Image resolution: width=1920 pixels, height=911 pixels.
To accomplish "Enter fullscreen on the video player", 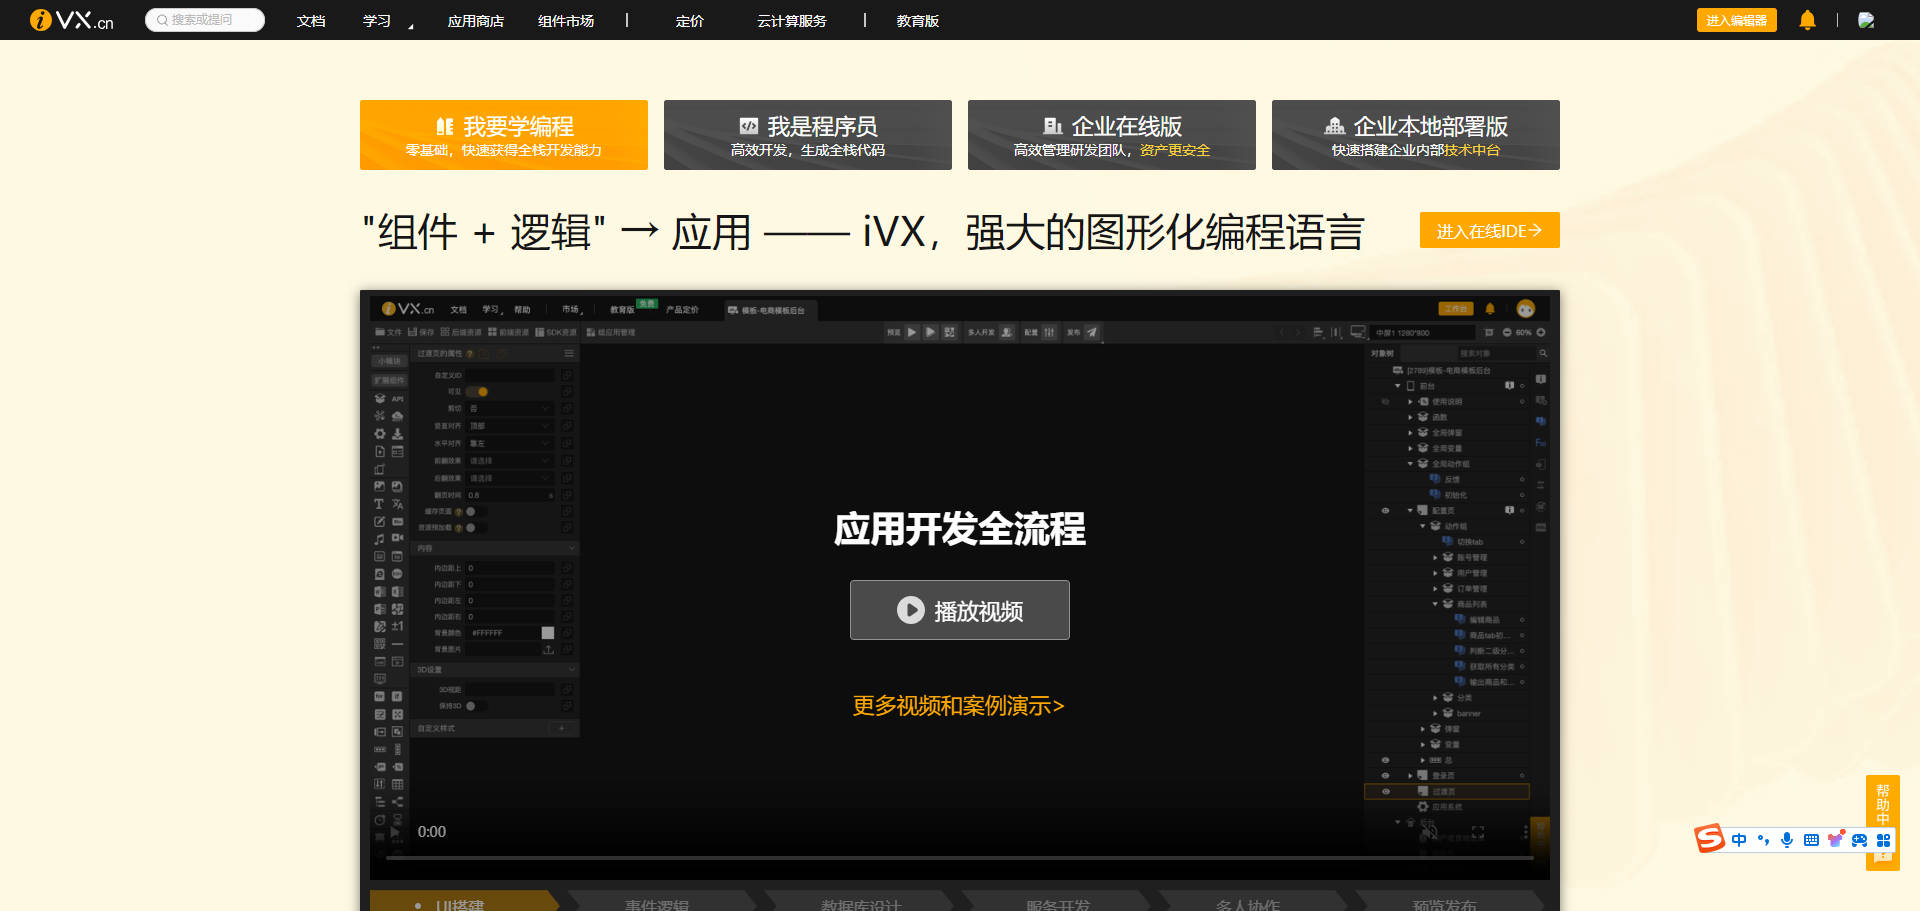I will [x=1478, y=832].
